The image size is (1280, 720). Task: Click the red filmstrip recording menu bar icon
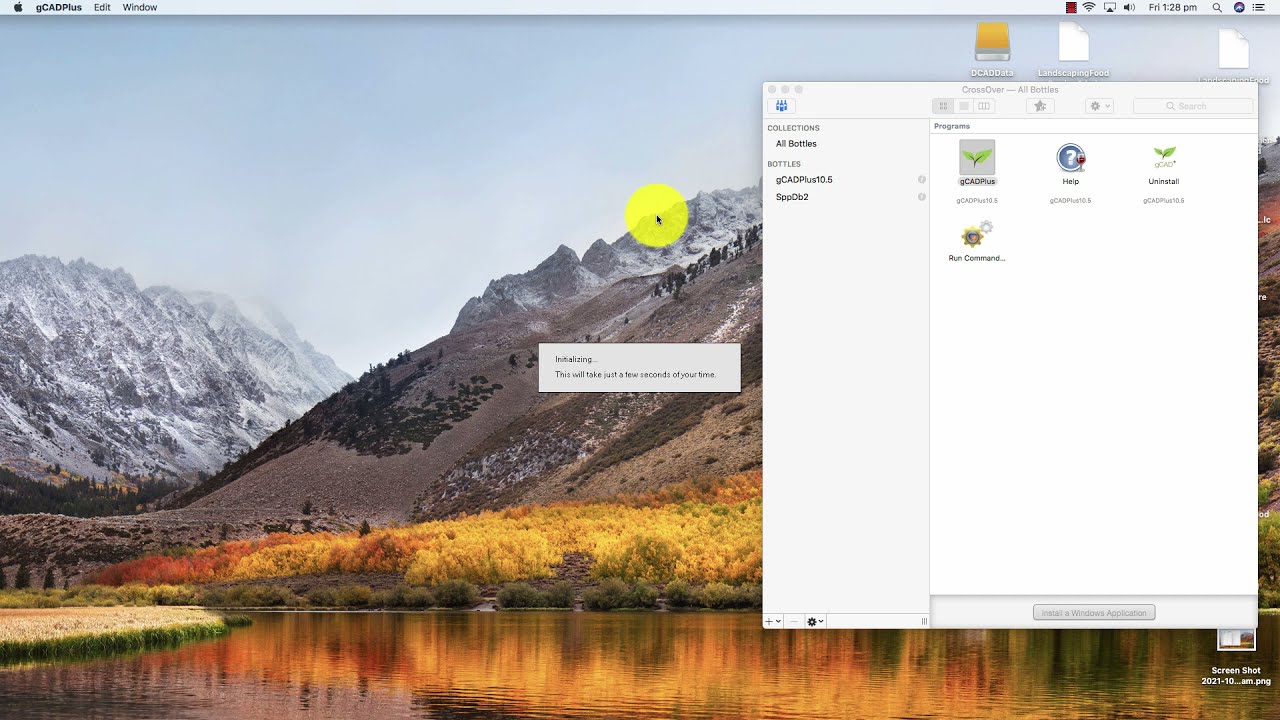(x=1071, y=7)
